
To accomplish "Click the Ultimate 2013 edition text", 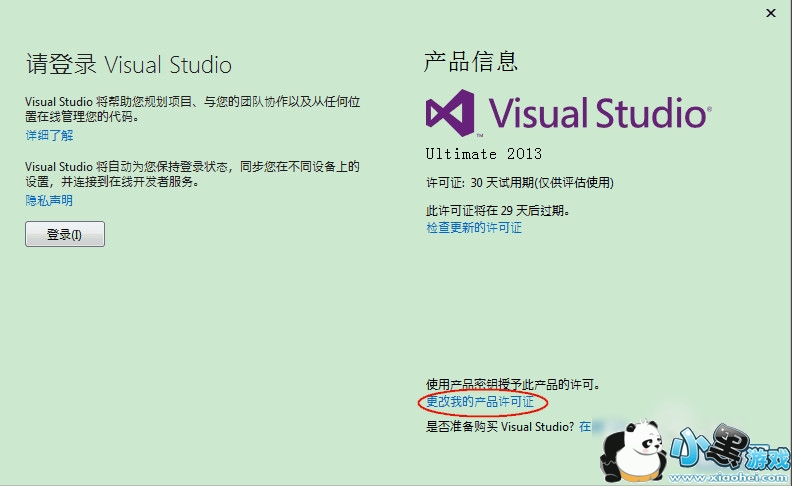I will tap(483, 154).
